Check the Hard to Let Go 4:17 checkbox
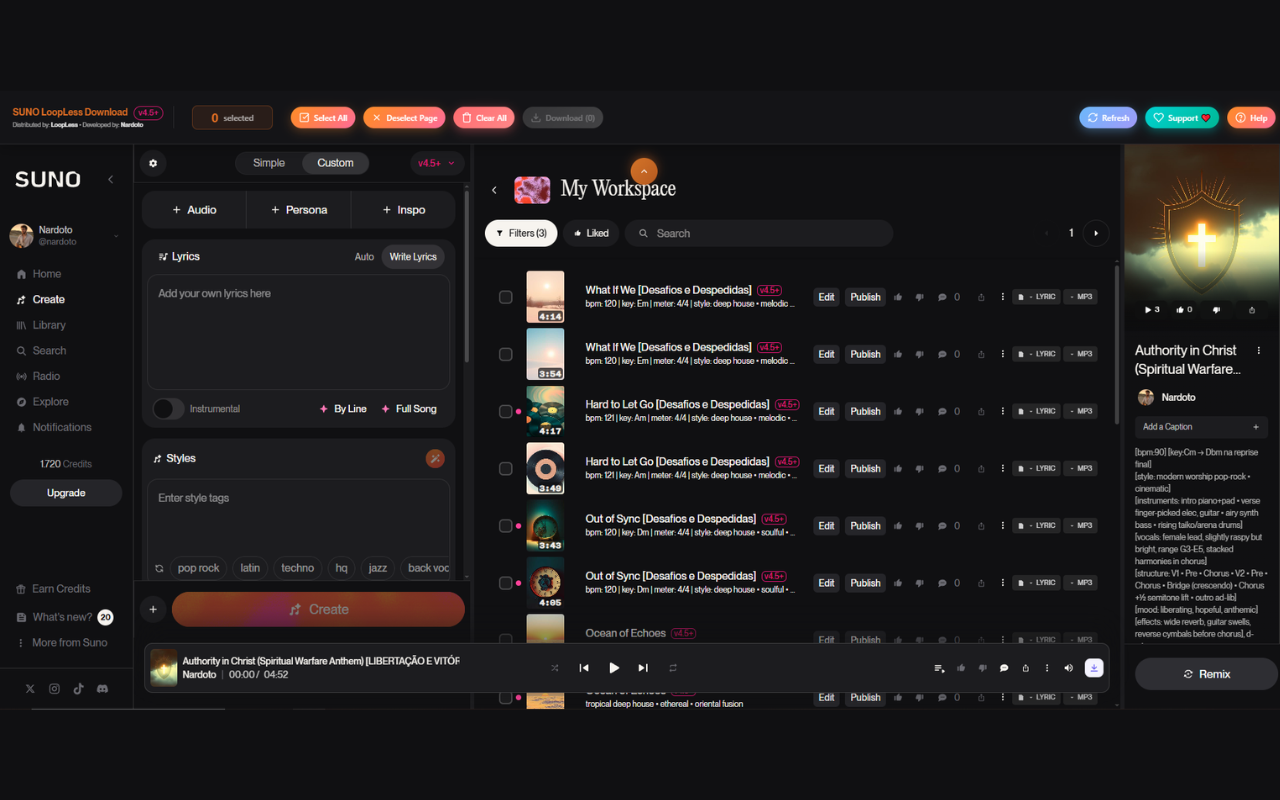Screen dimensions: 1280x800 [506, 411]
